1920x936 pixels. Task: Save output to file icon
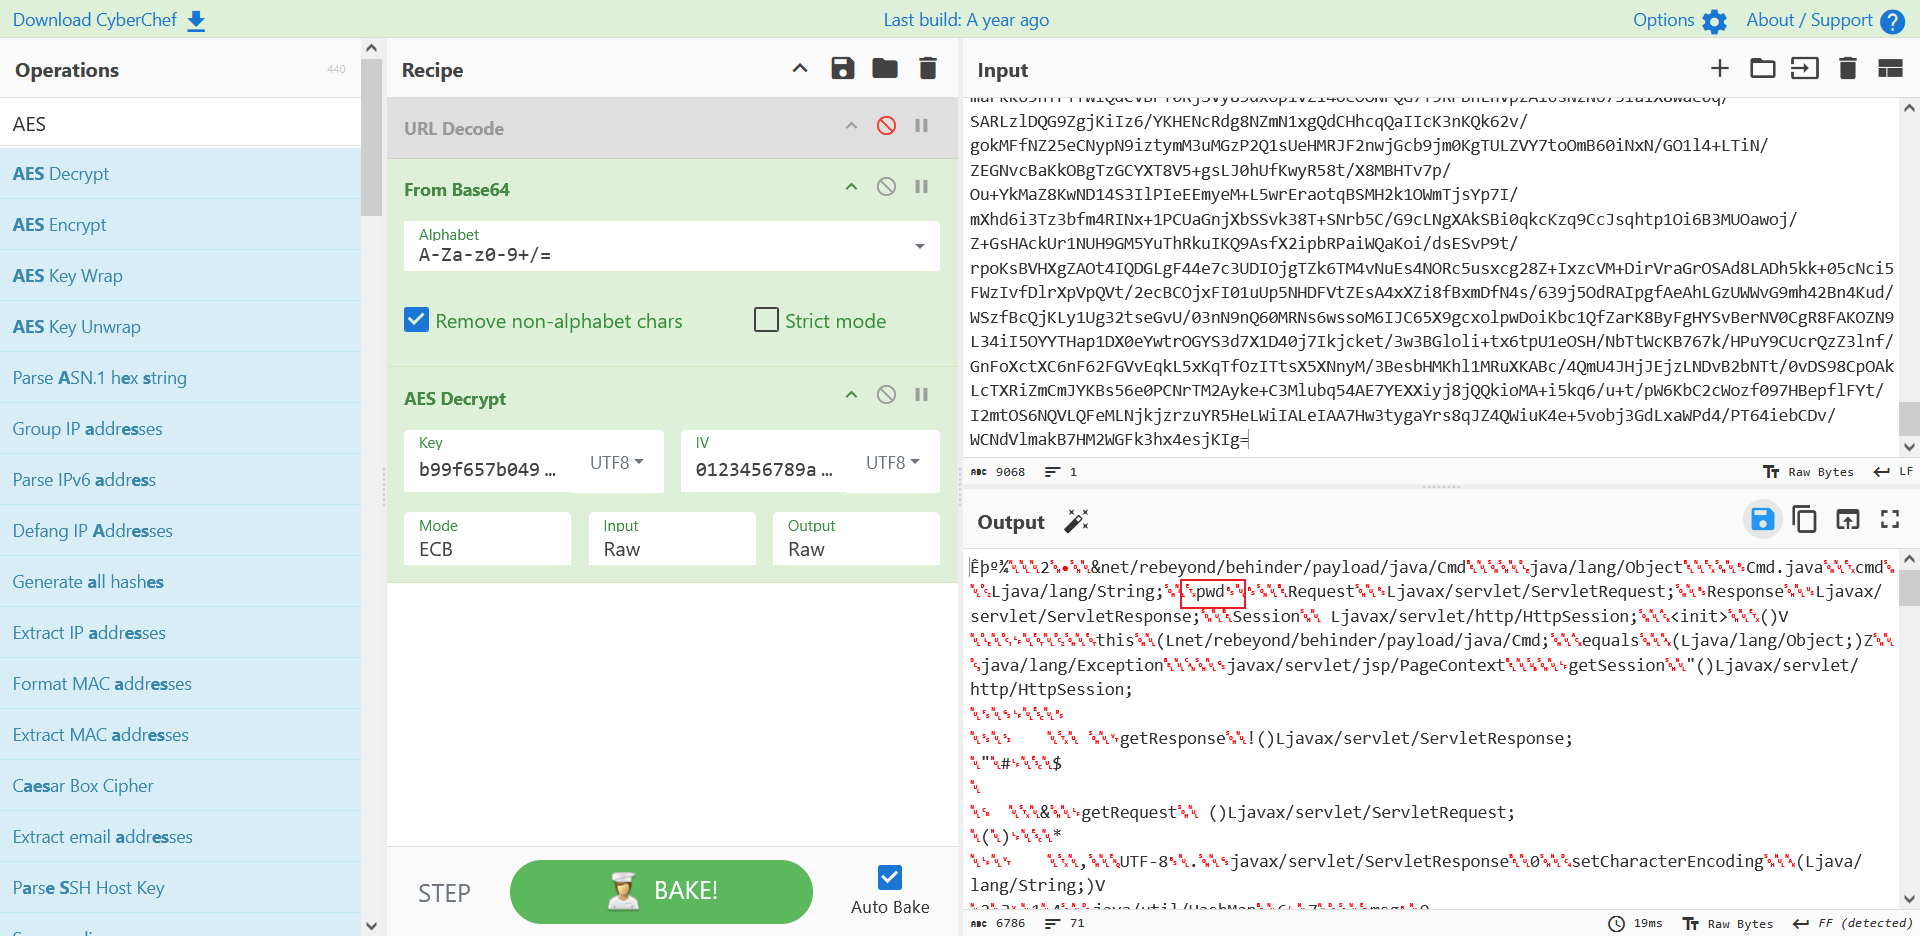pyautogui.click(x=1762, y=519)
